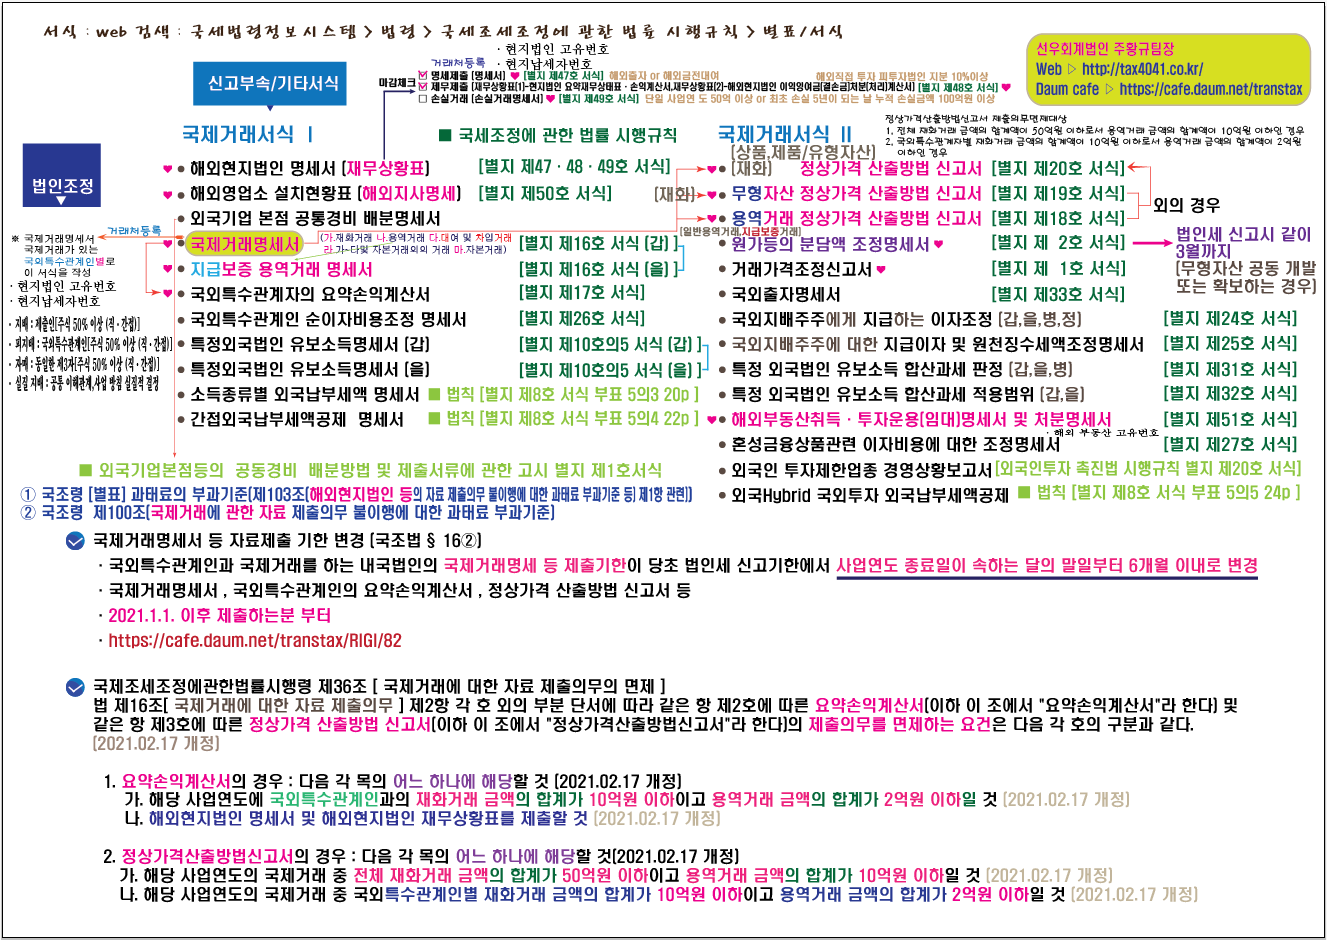This screenshot has width=1327, height=940.
Task: Click the heart icon beside 거래가격조정신고서
Action: click(881, 269)
